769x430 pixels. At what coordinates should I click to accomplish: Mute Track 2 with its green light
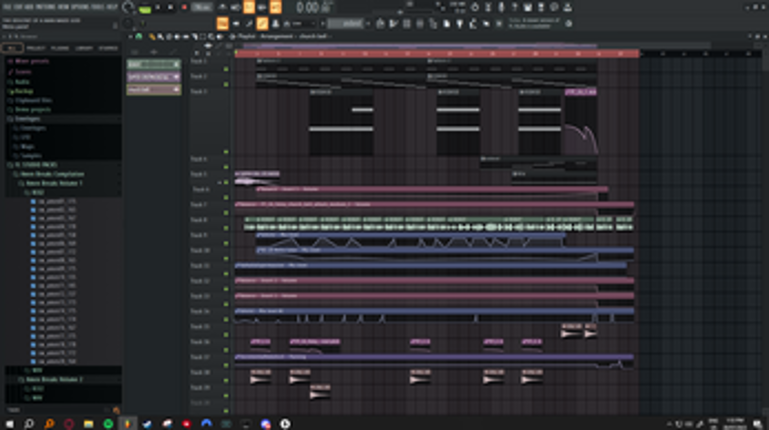click(x=226, y=85)
